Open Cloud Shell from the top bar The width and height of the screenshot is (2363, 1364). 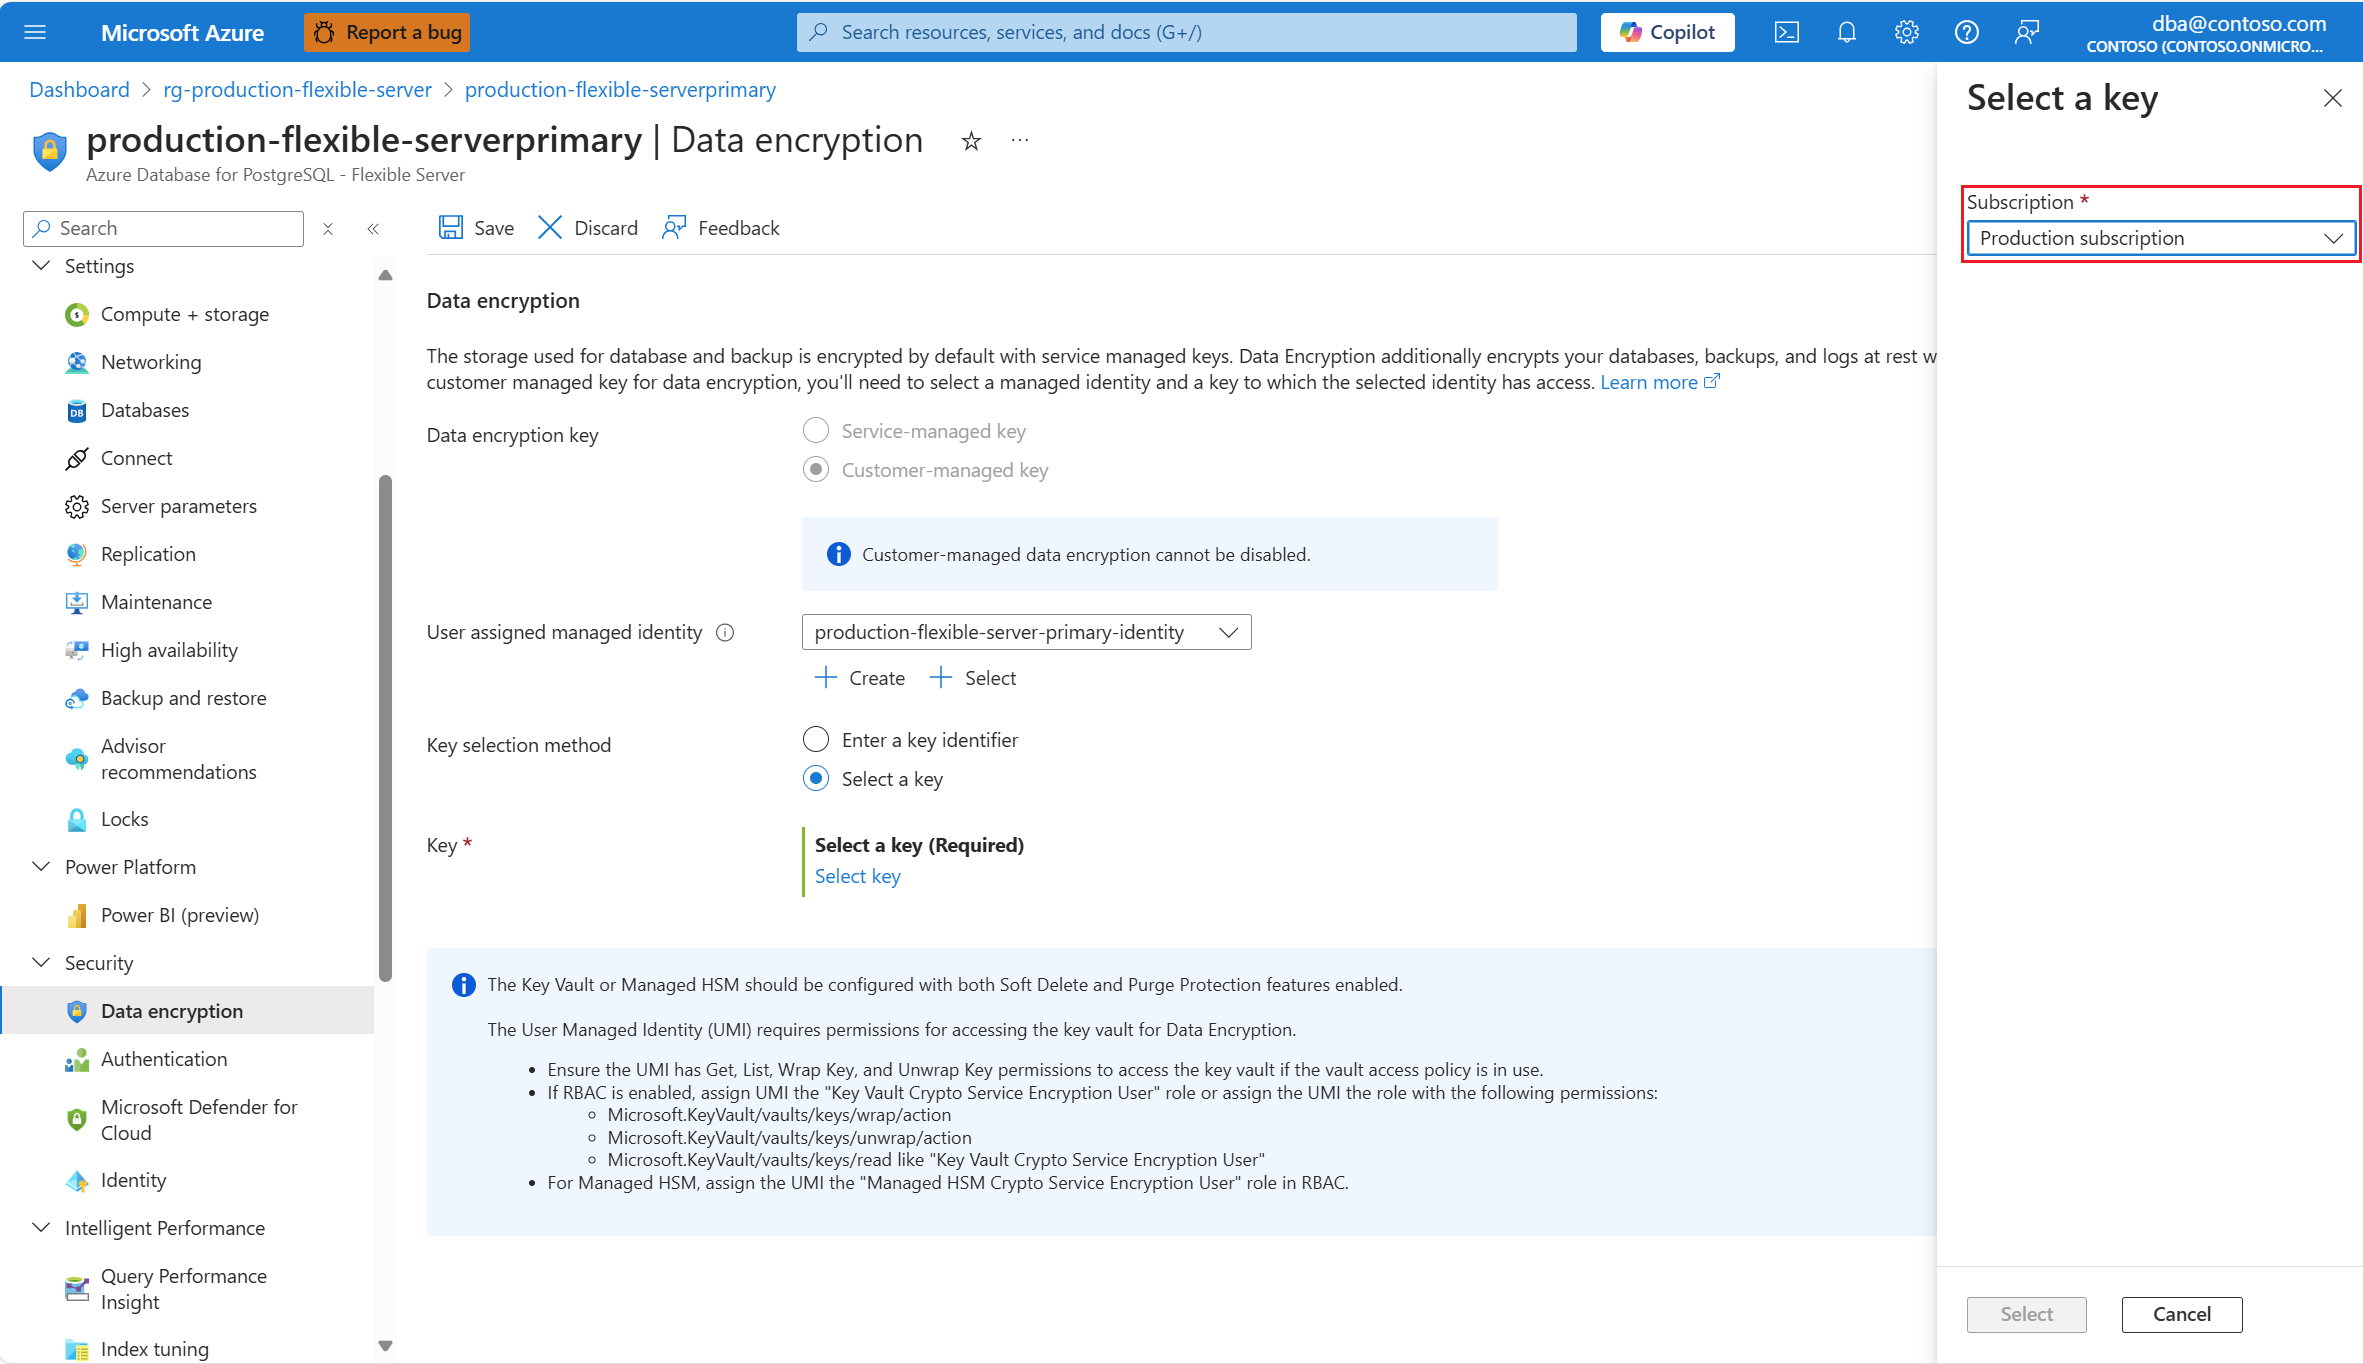(1786, 32)
